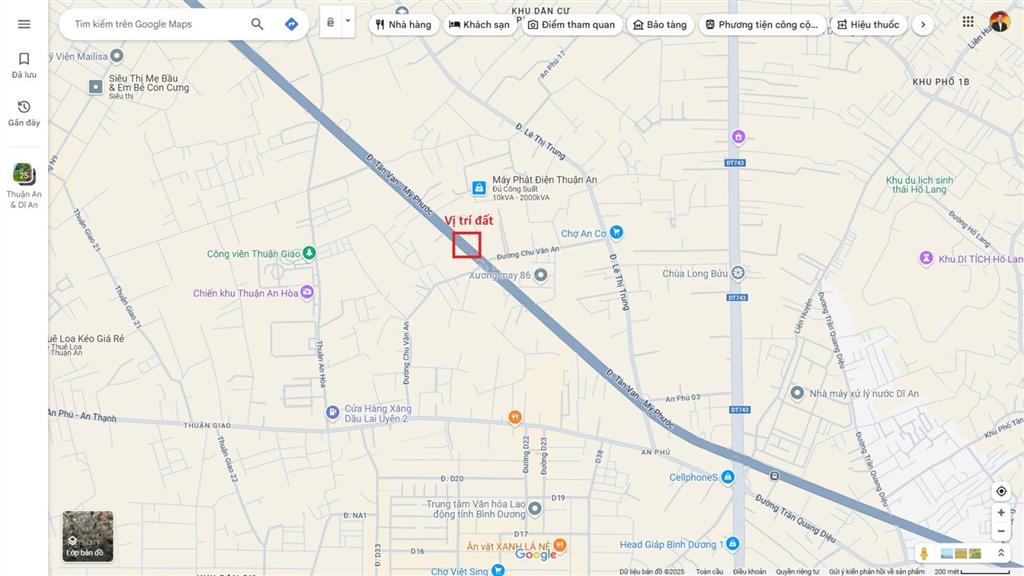1024x576 pixels.
Task: Open the main hamburger menu
Action: point(24,24)
